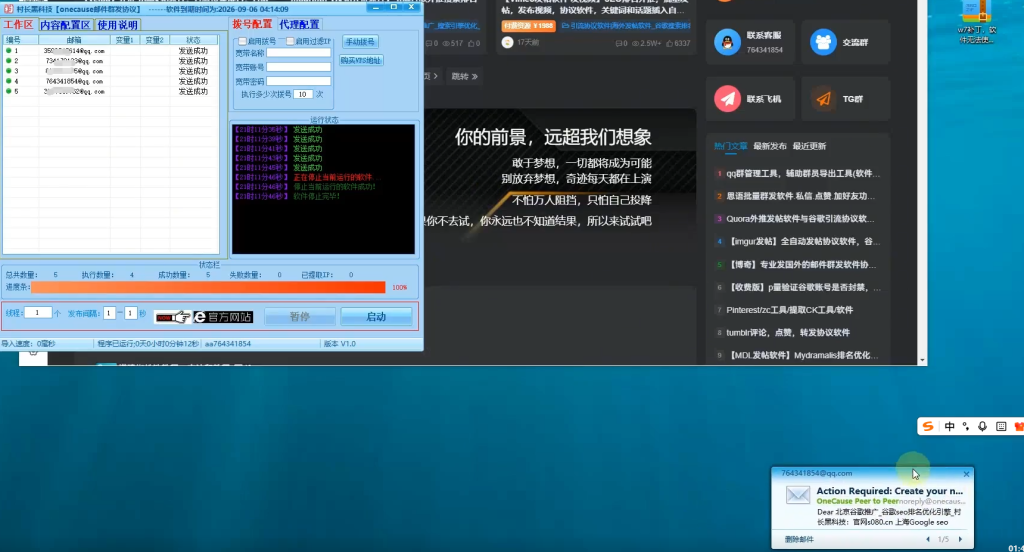Viewport: 1024px width, 552px height.
Task: Click the second 发布间隔 interval field
Action: 131,314
